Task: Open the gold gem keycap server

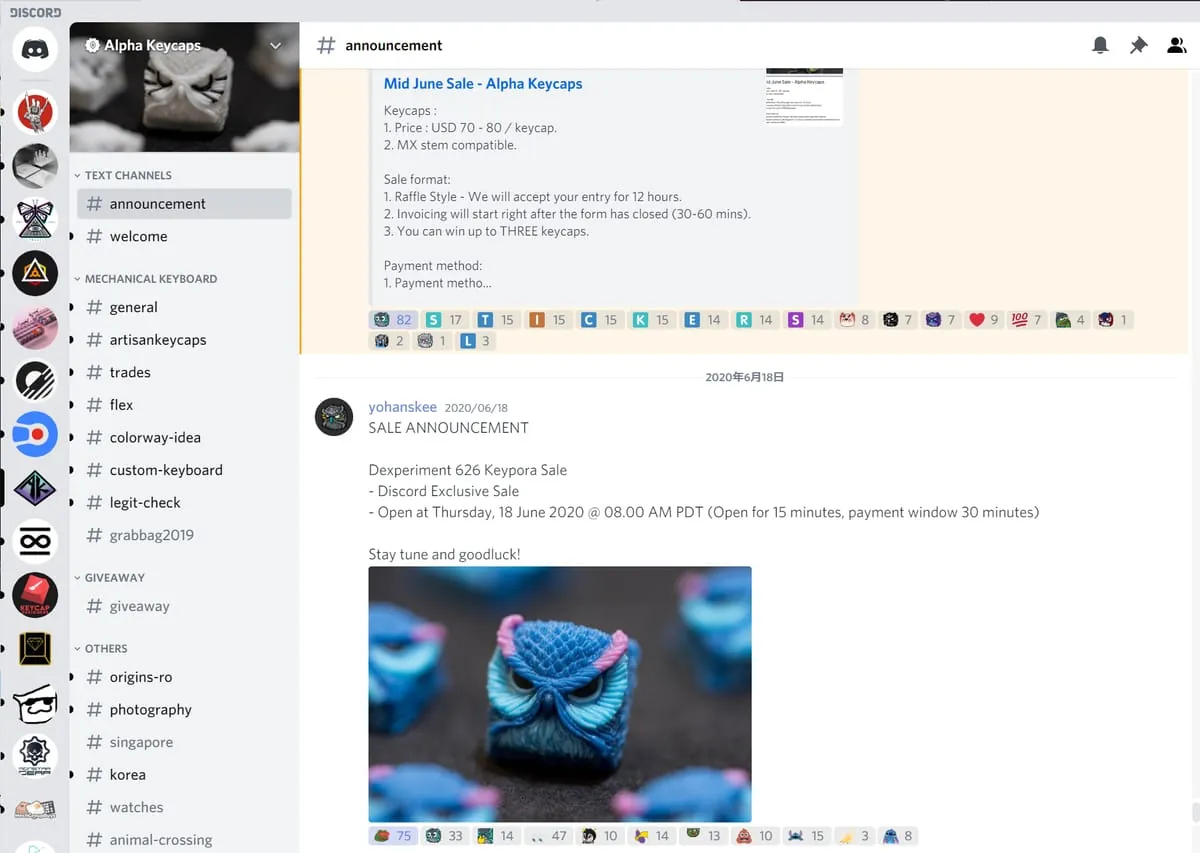Action: [x=35, y=650]
